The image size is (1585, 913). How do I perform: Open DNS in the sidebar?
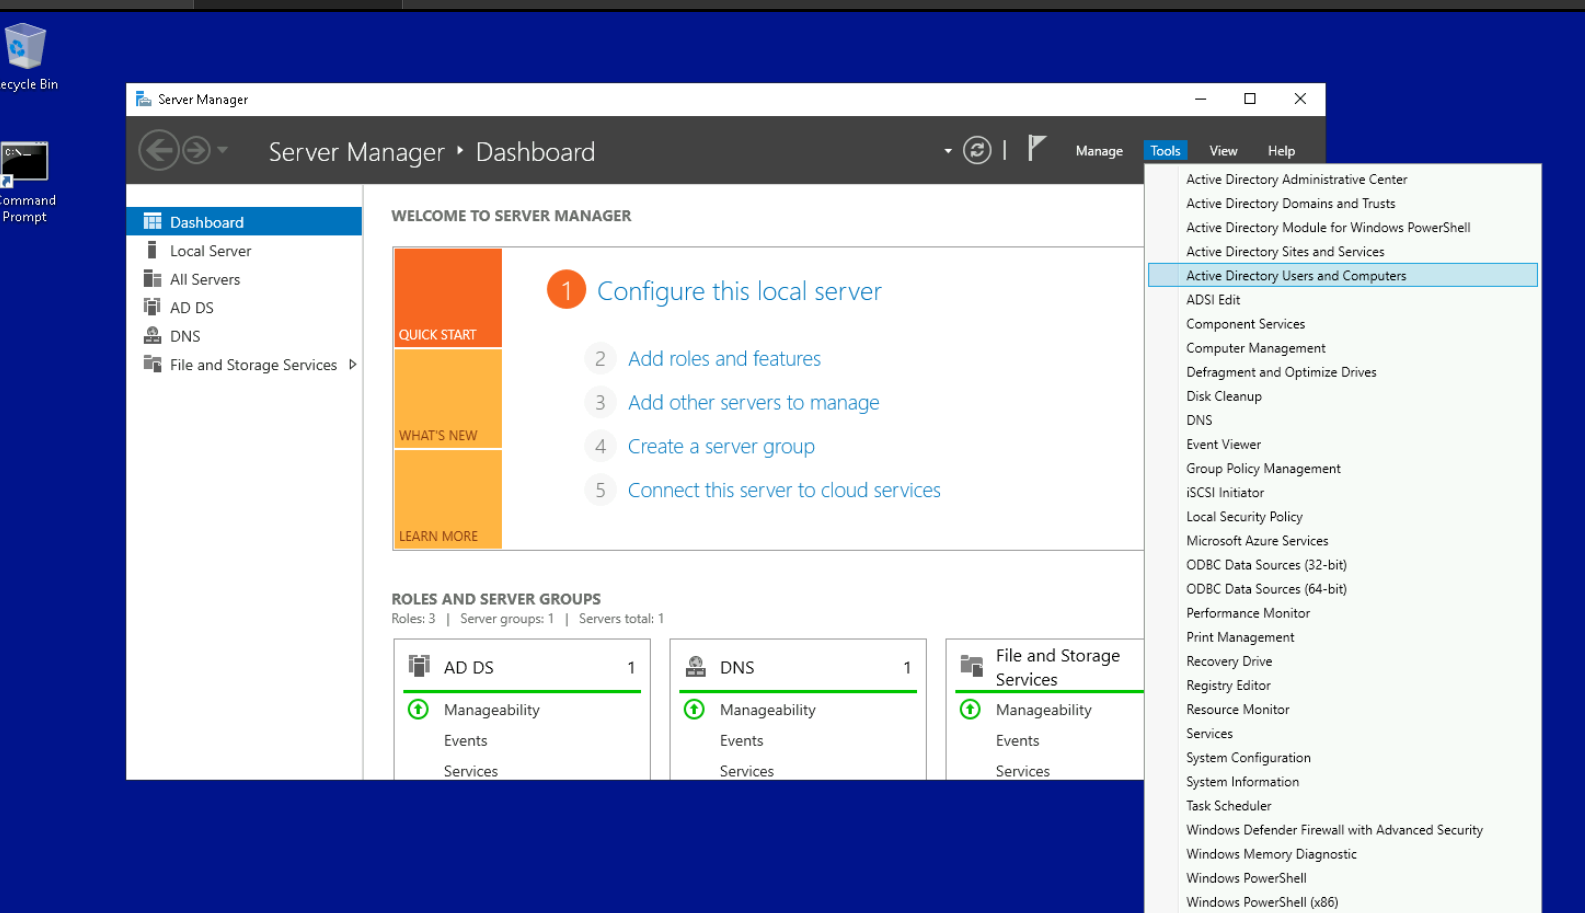click(244, 336)
